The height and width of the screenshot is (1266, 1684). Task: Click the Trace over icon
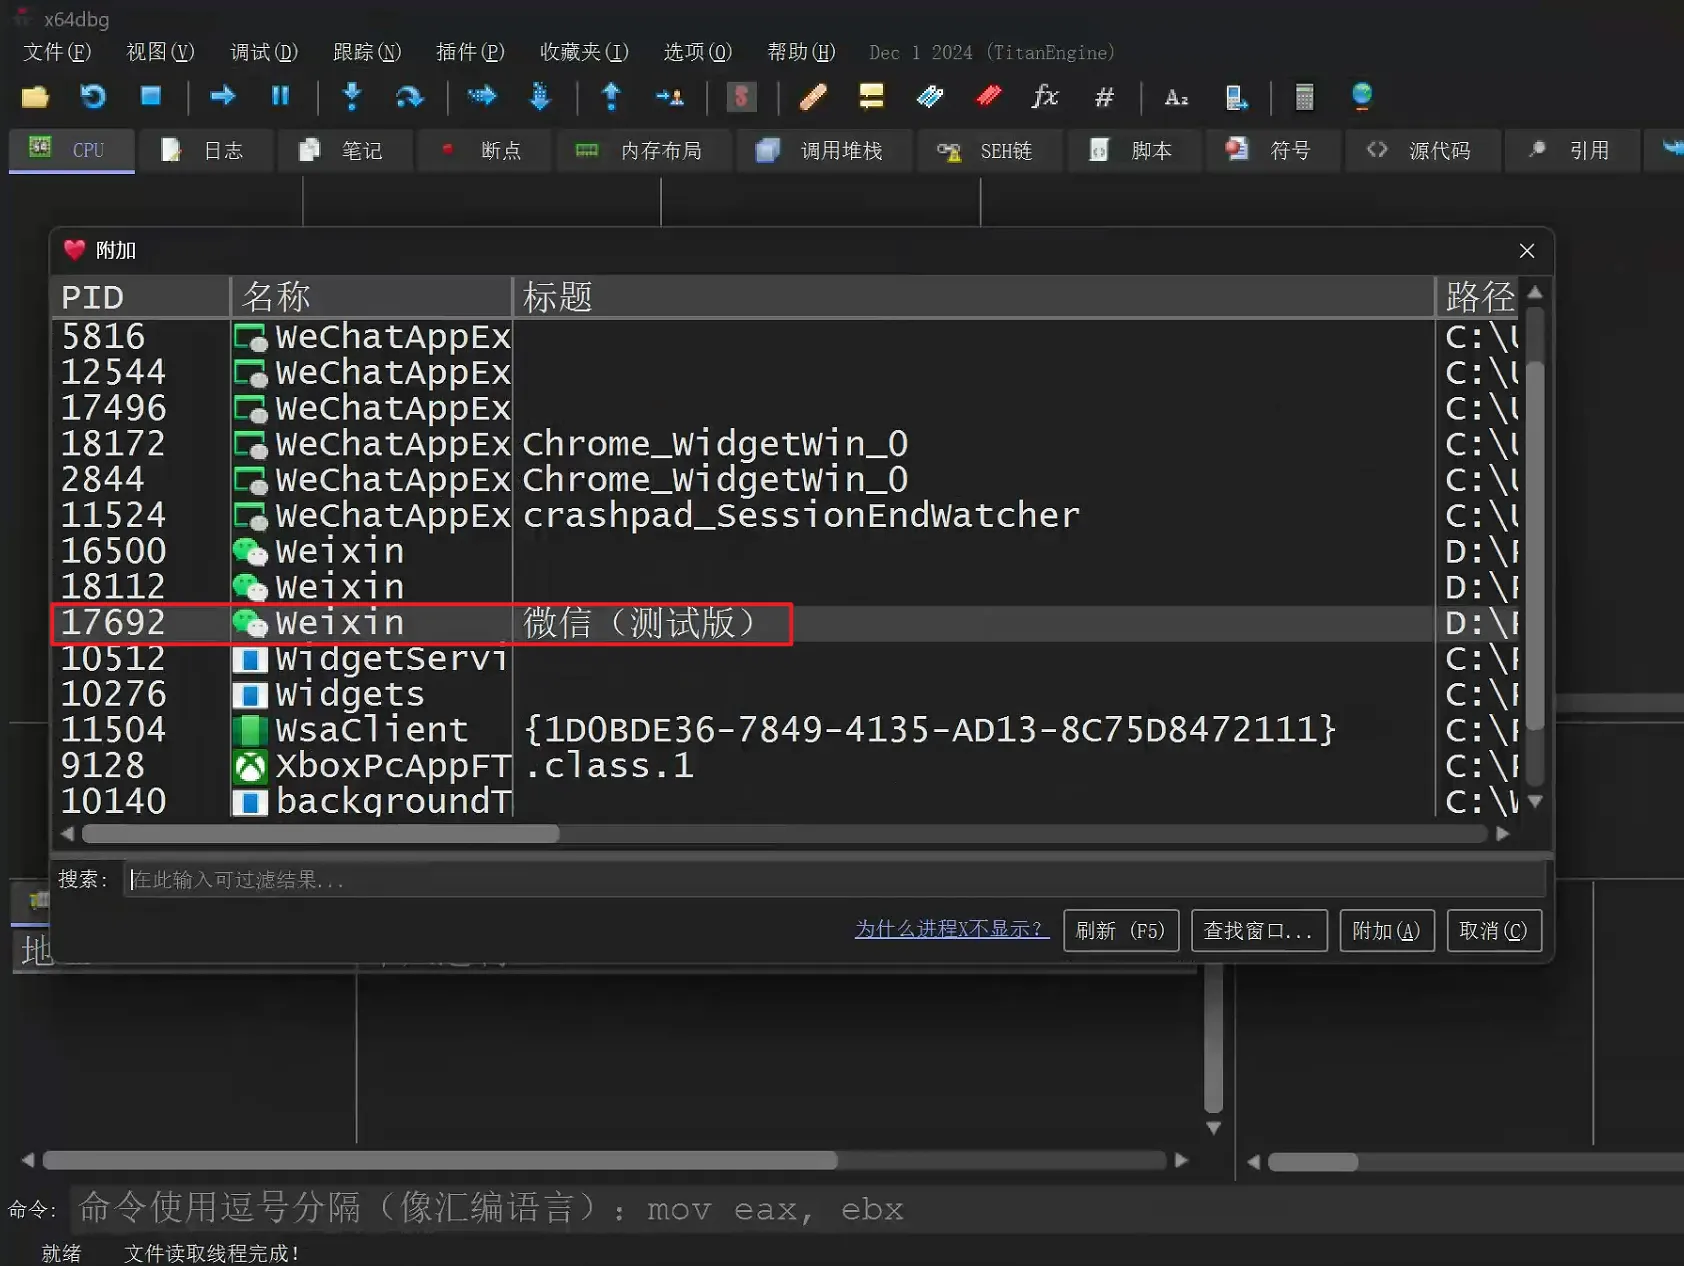click(540, 96)
